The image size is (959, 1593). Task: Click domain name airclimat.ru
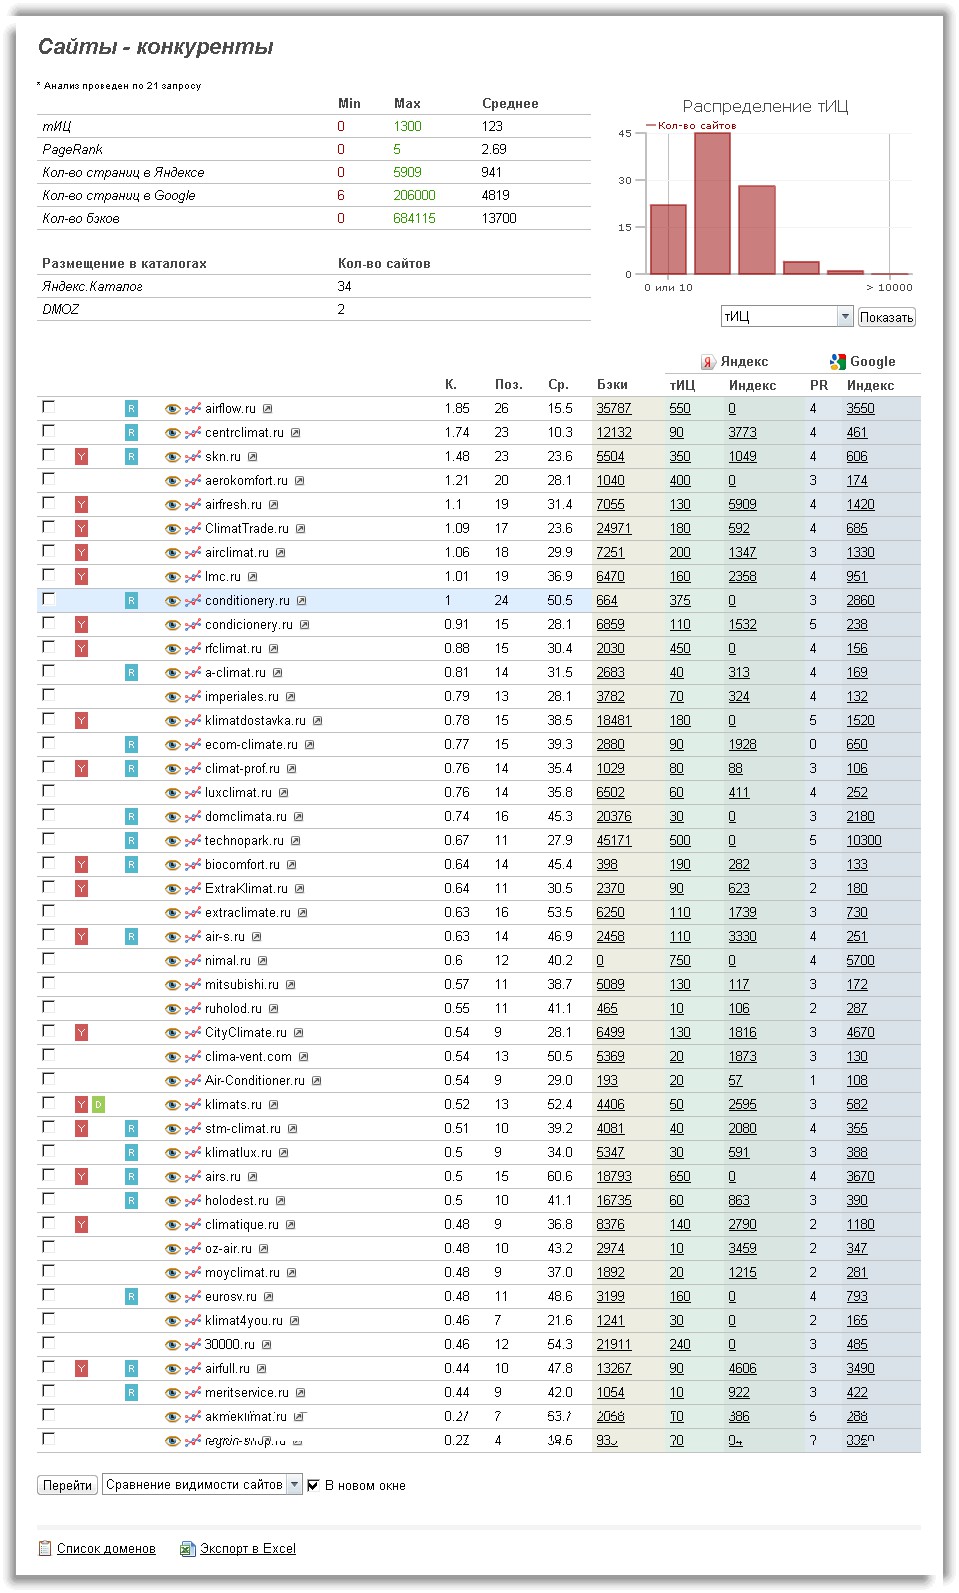tap(237, 553)
